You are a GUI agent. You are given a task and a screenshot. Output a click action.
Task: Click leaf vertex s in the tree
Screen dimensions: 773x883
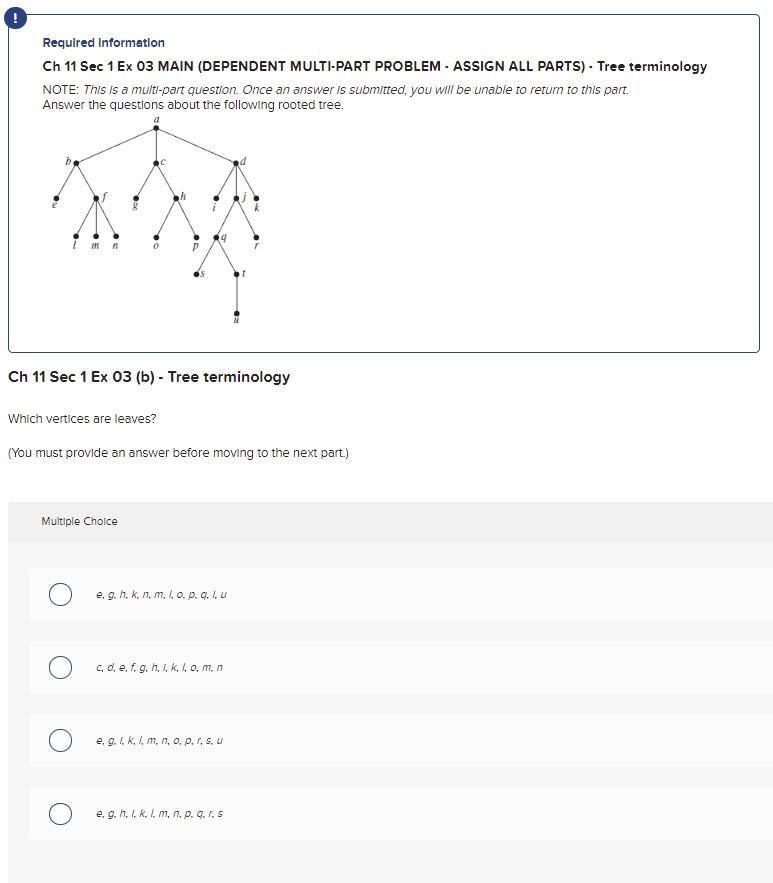tap(197, 272)
